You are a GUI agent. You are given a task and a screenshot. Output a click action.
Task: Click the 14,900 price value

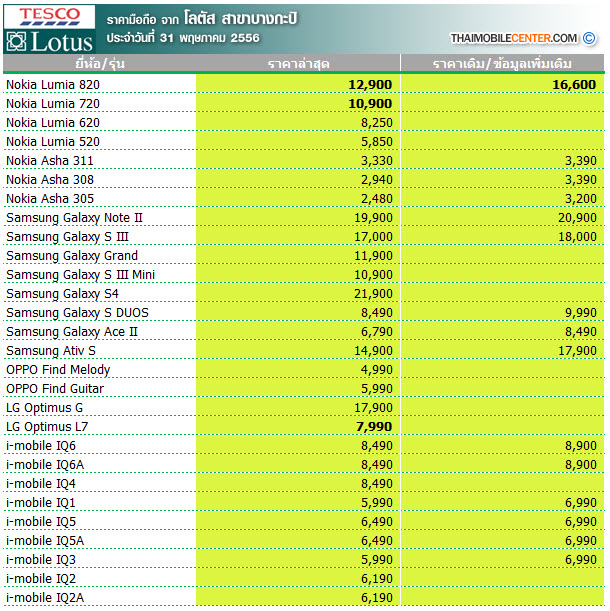pos(373,351)
